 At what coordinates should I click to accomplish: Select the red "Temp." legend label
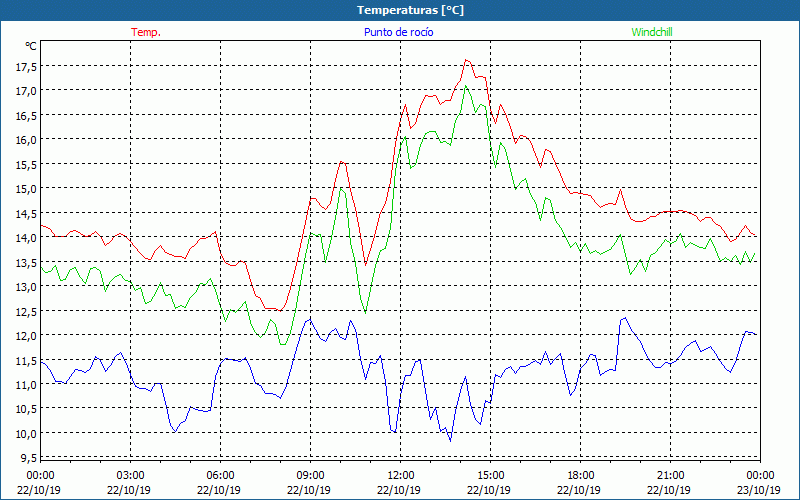pyautogui.click(x=146, y=32)
